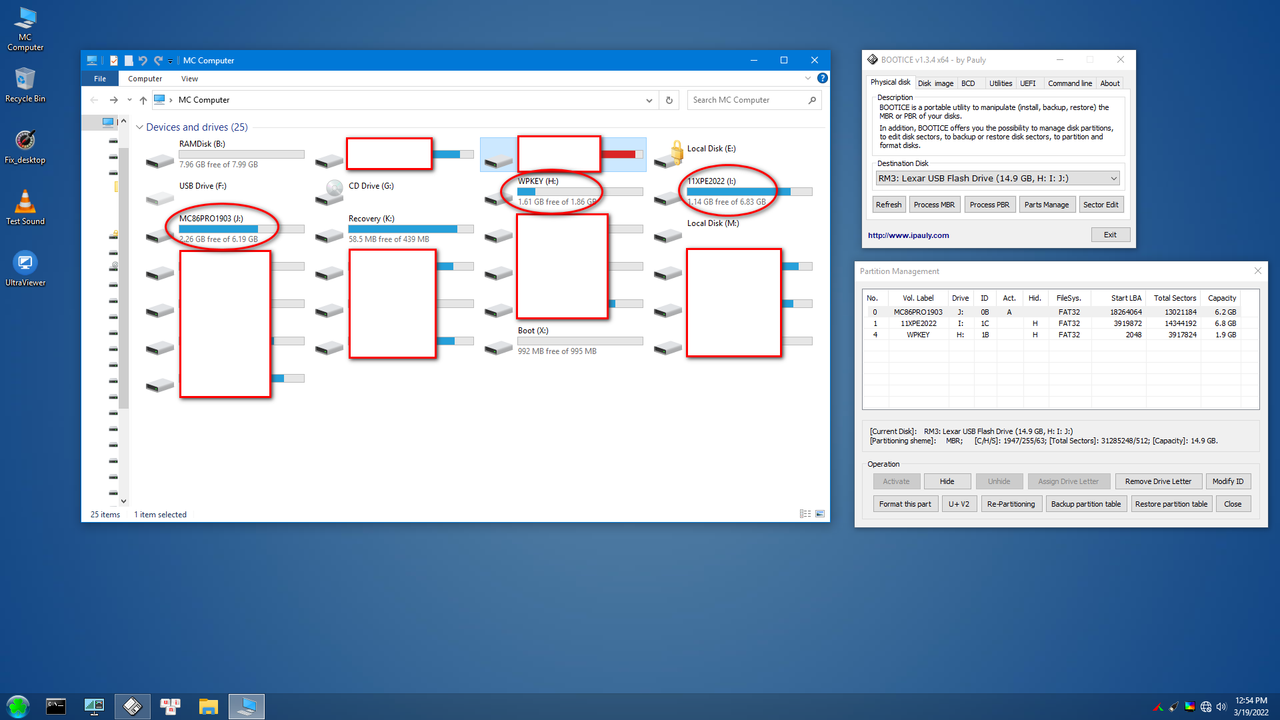
Task: Open recent locations dropdown arrow in Explorer
Action: (x=129, y=100)
